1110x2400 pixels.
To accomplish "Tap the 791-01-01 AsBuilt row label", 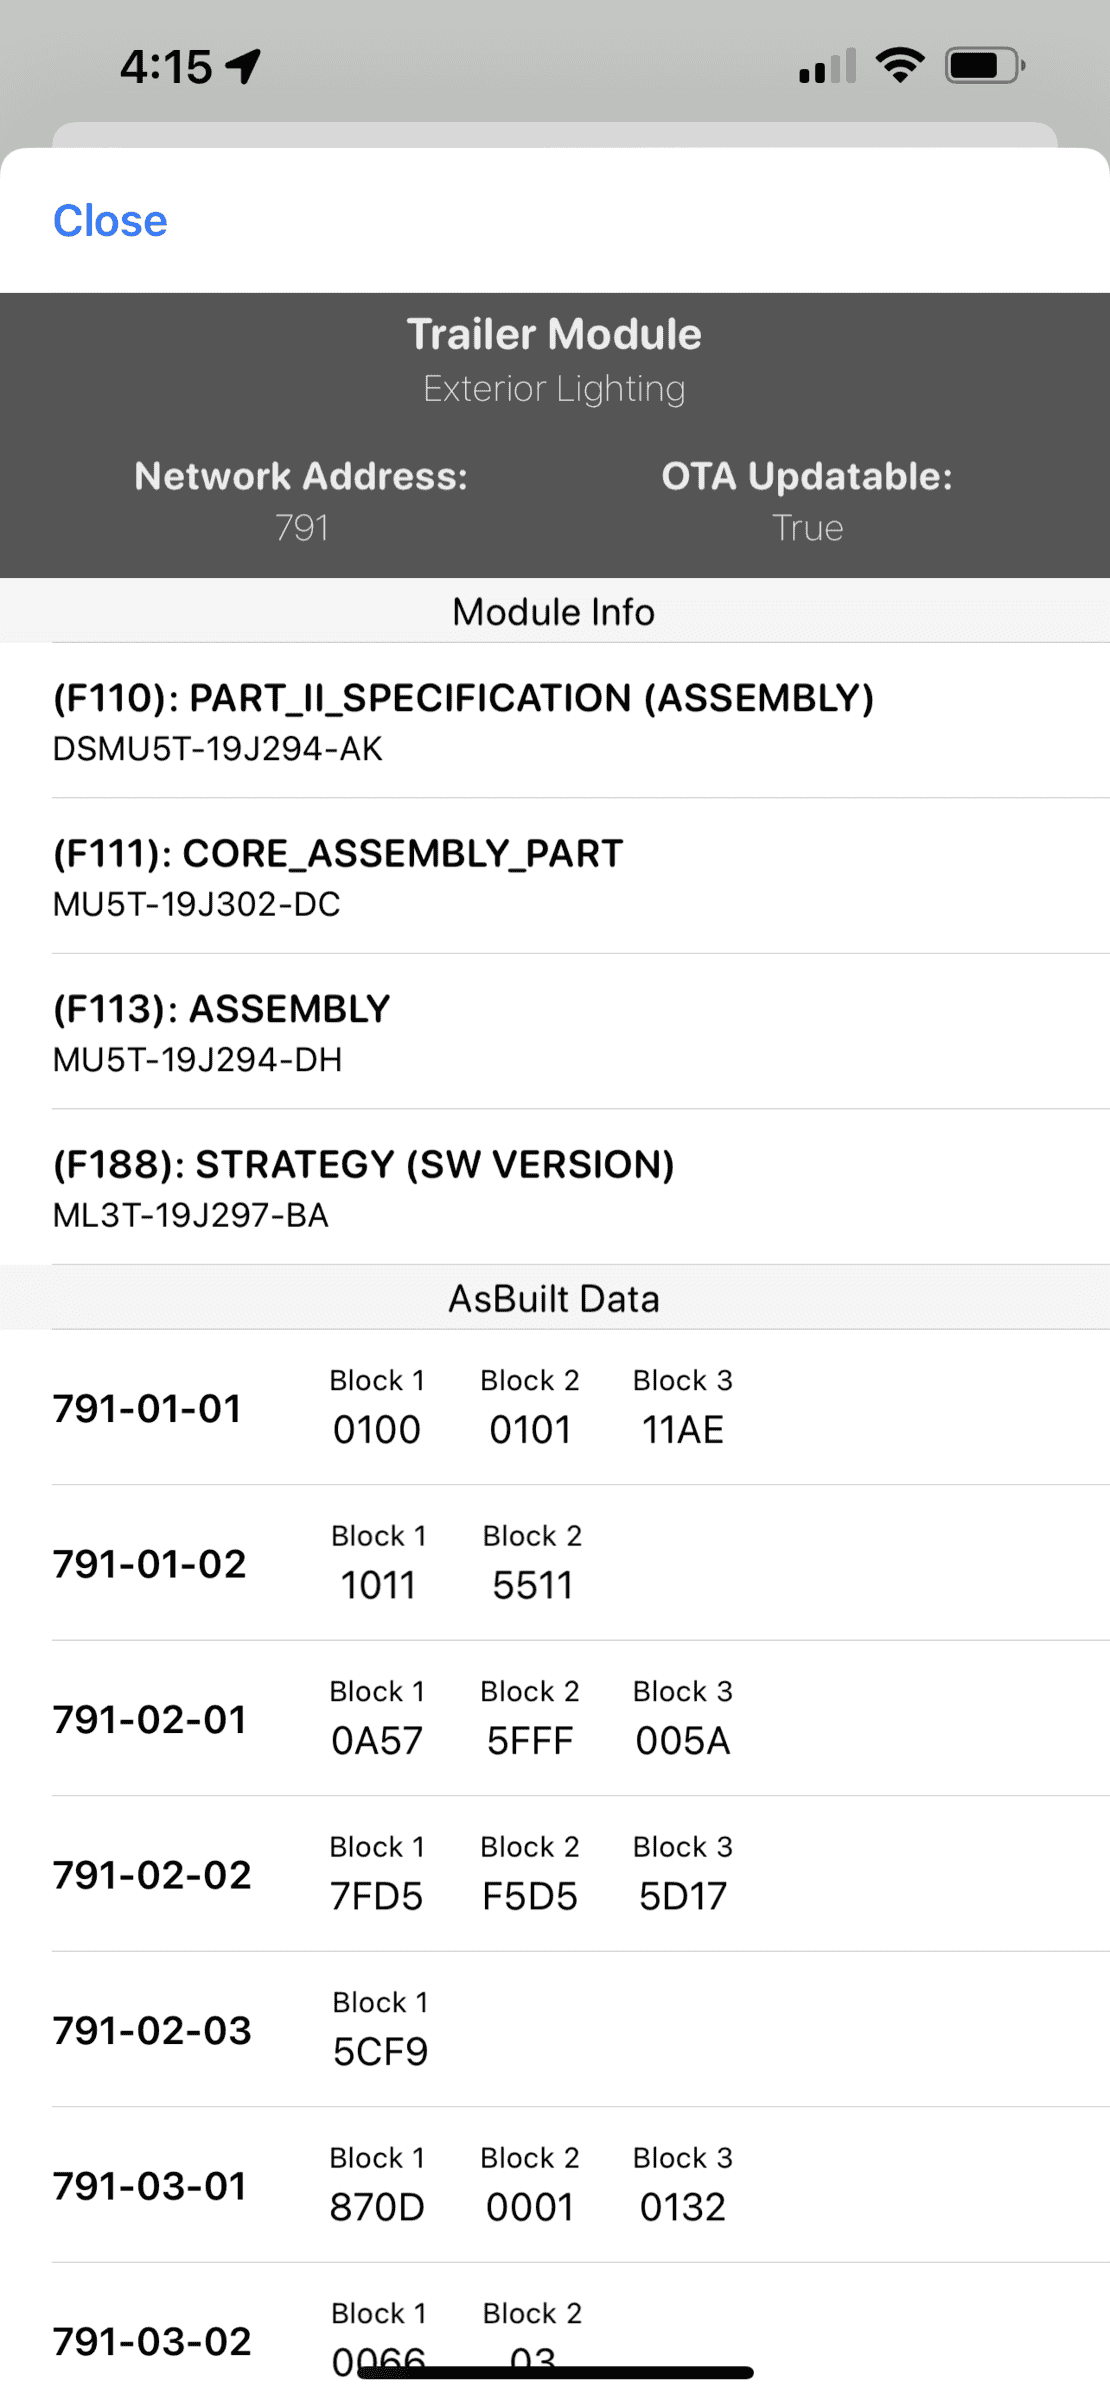I will point(147,1408).
